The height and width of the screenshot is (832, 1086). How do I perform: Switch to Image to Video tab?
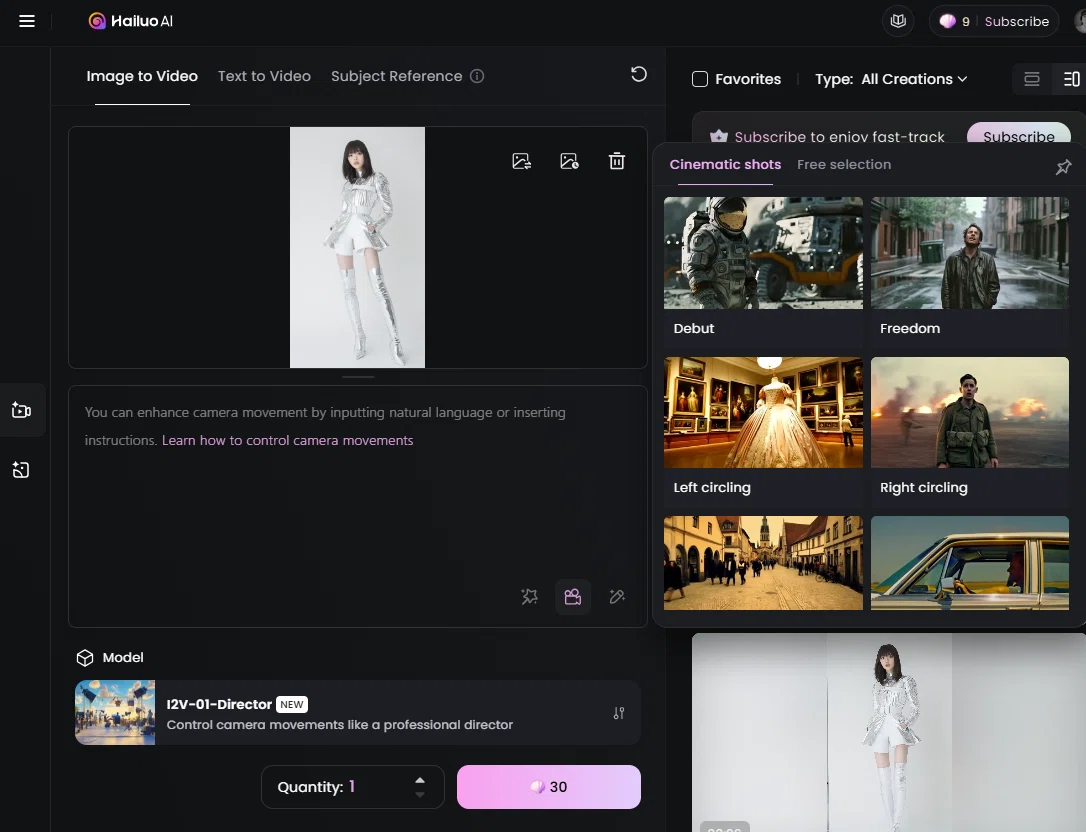[142, 76]
